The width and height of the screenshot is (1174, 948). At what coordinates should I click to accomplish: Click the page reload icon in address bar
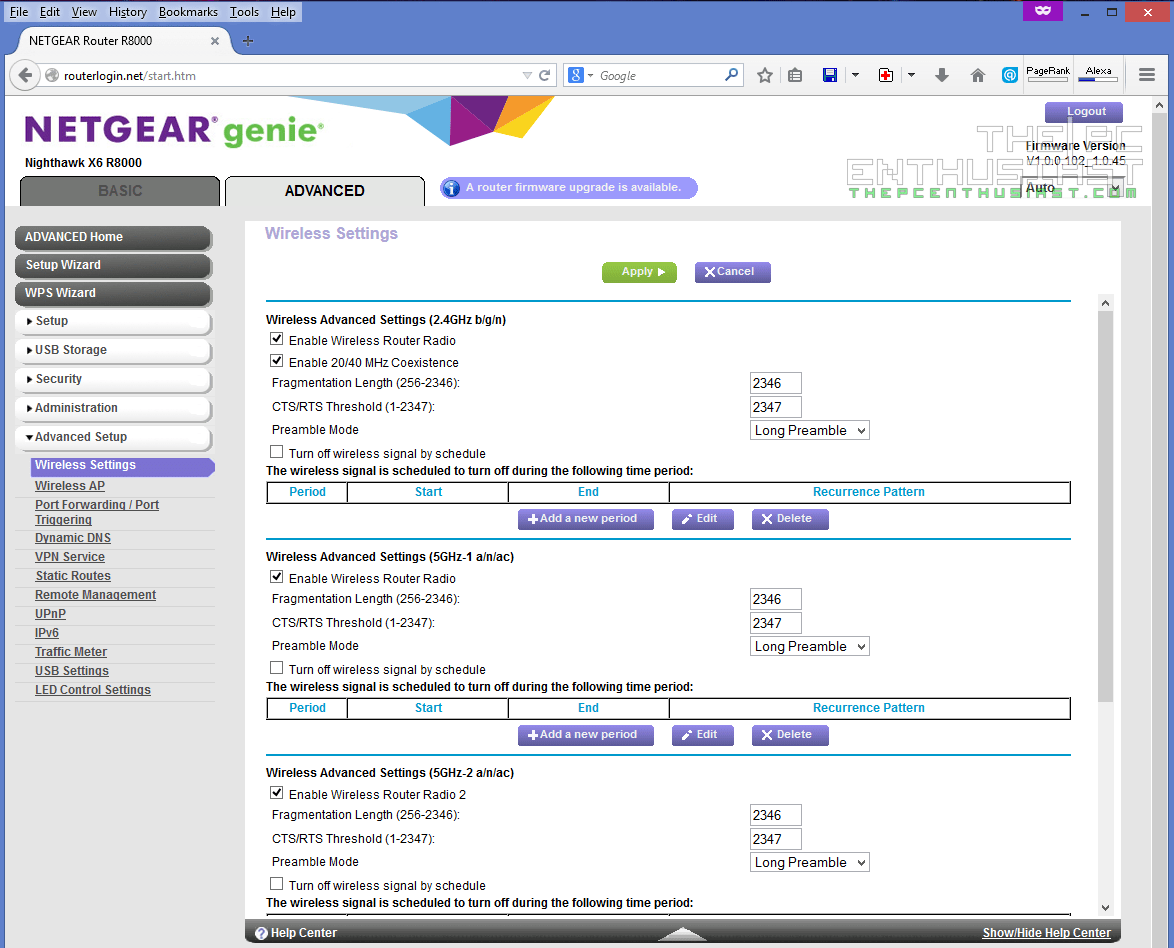[543, 75]
